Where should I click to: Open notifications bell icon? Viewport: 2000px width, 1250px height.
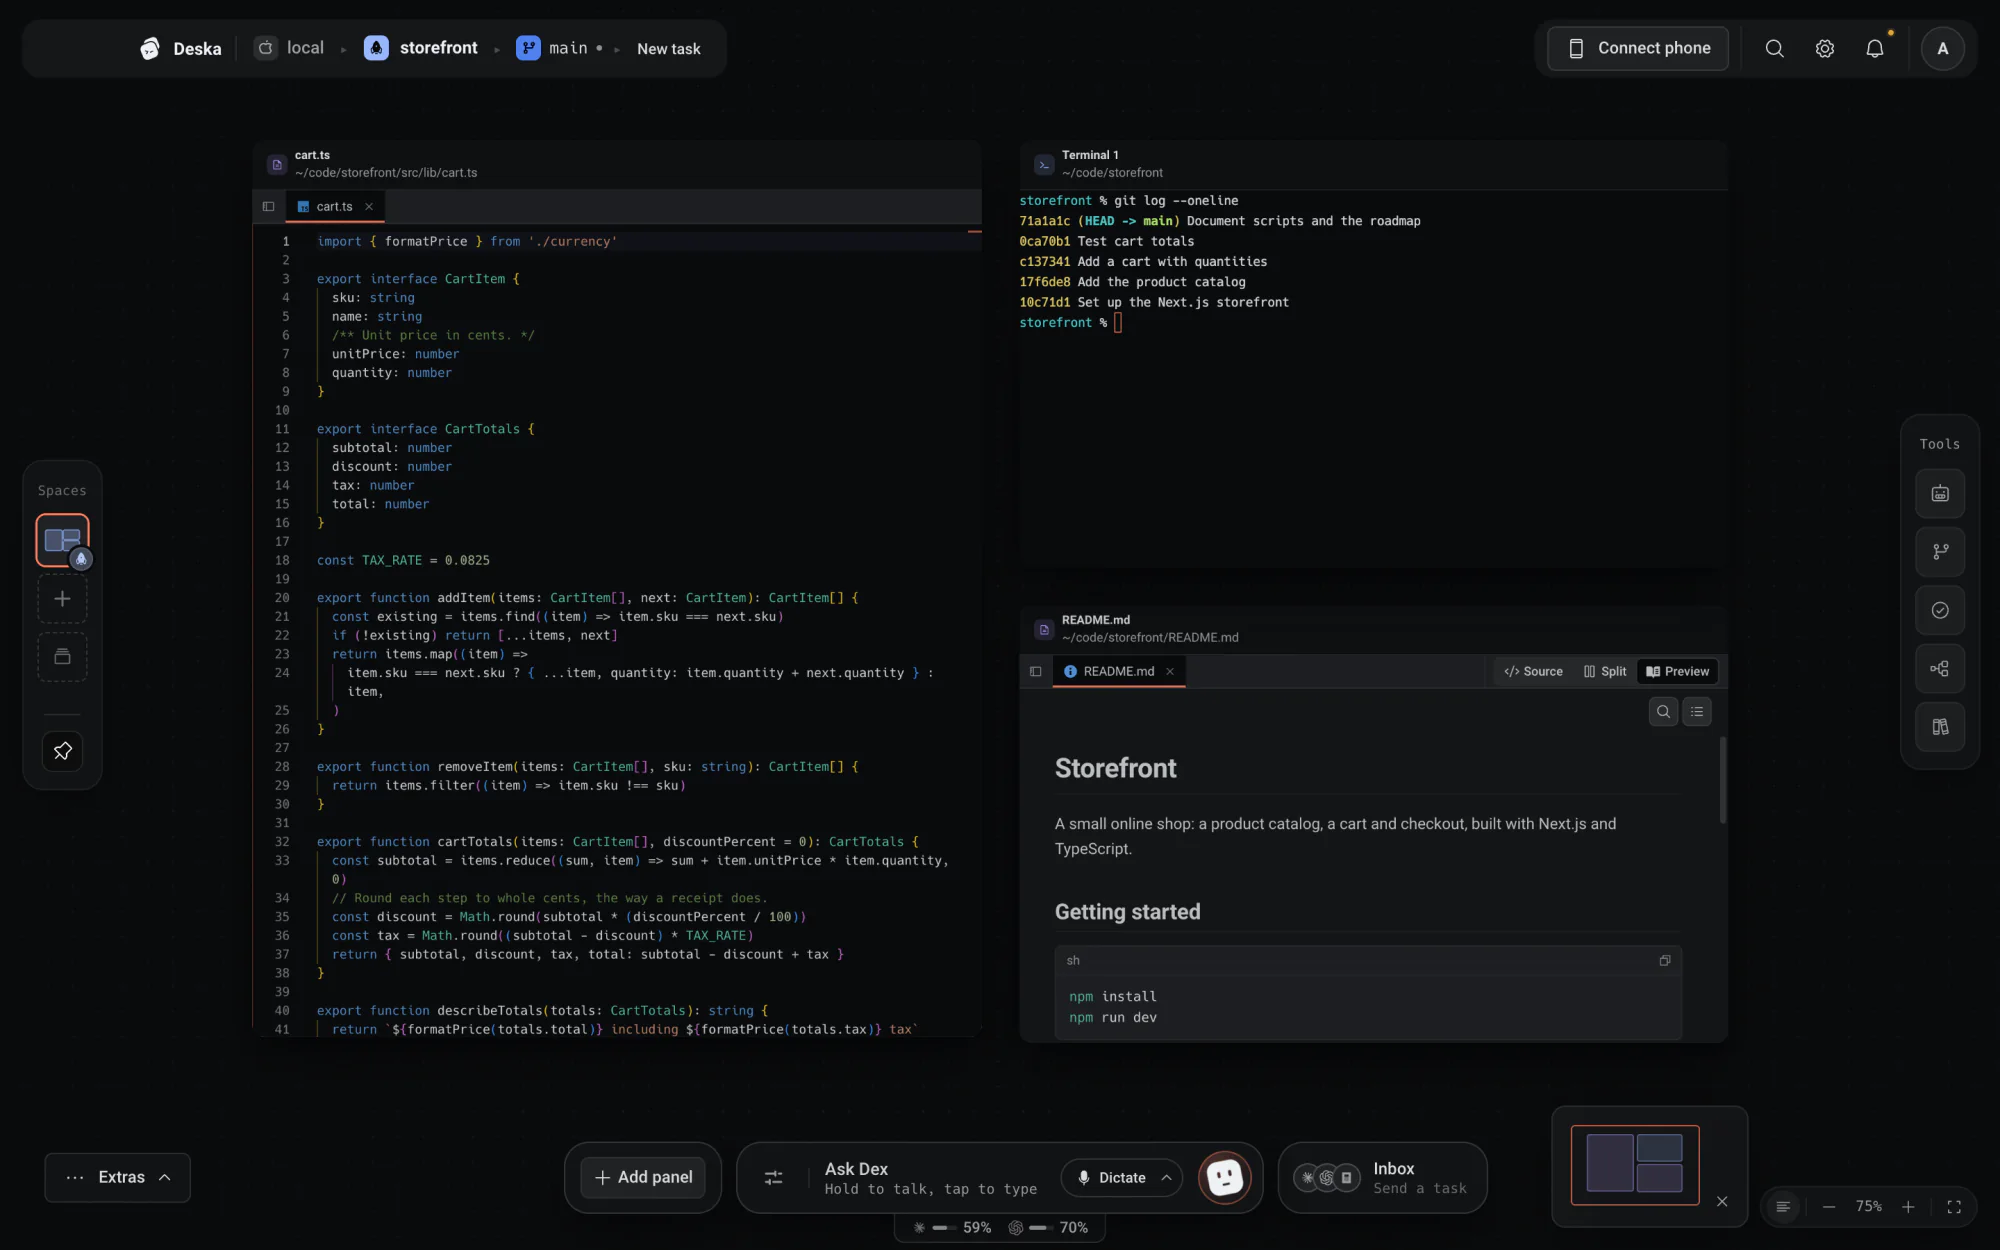1875,48
